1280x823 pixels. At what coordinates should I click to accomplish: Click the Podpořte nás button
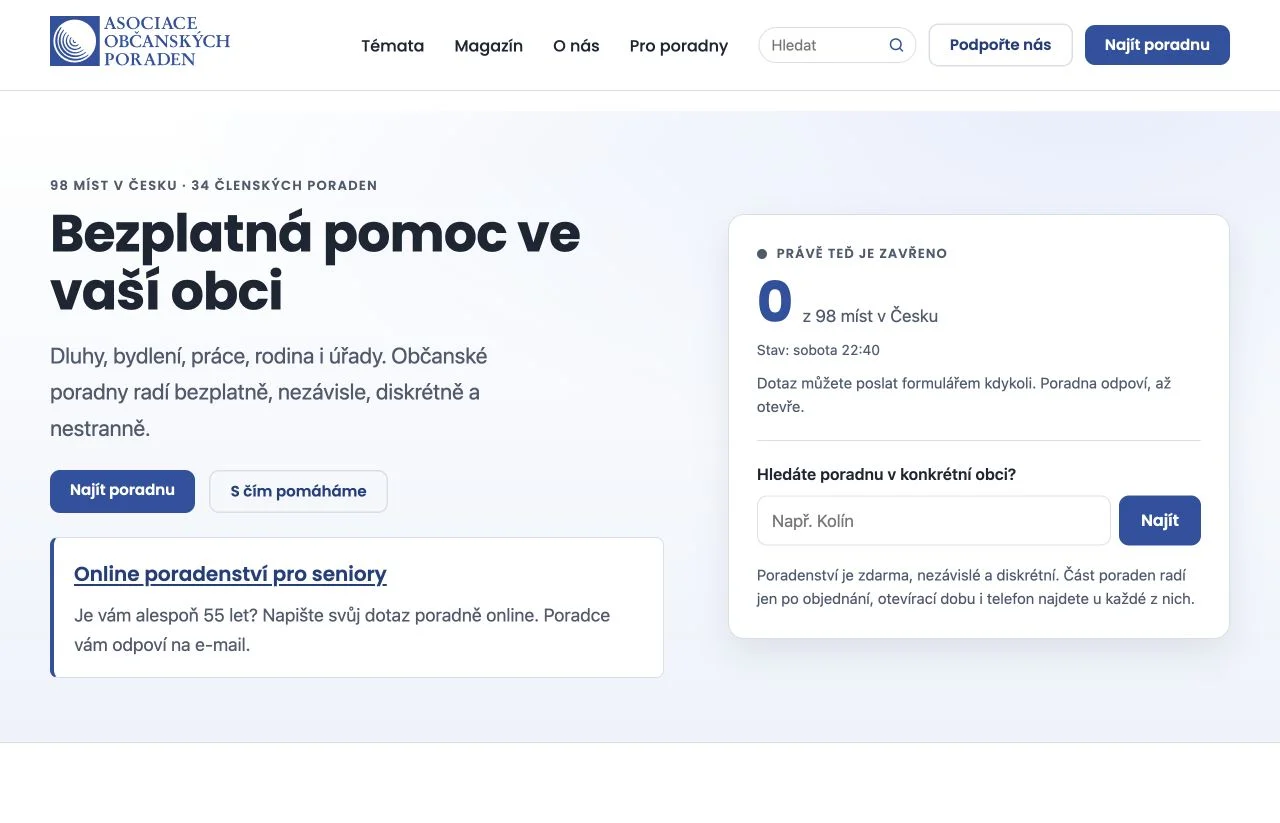1000,45
